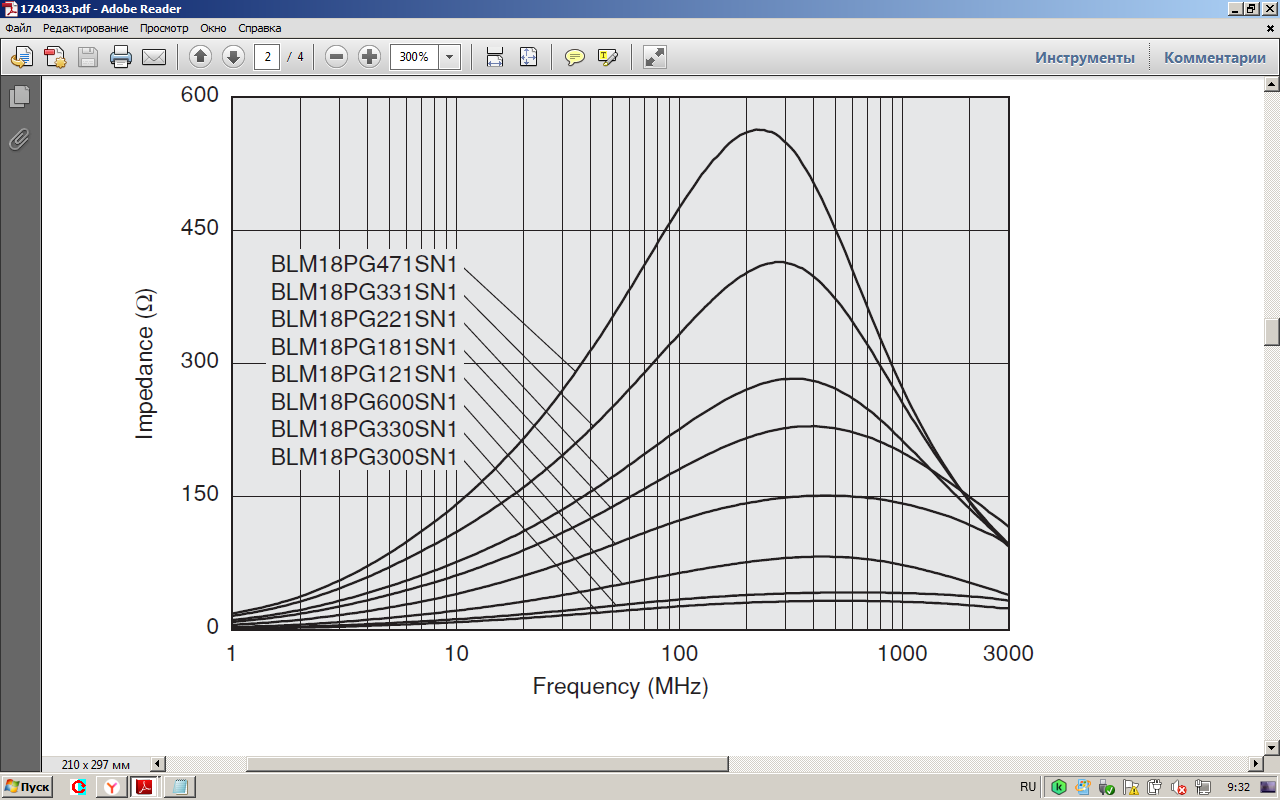1280x800 pixels.
Task: Click the 3000 frequency axis value
Action: pos(1007,654)
